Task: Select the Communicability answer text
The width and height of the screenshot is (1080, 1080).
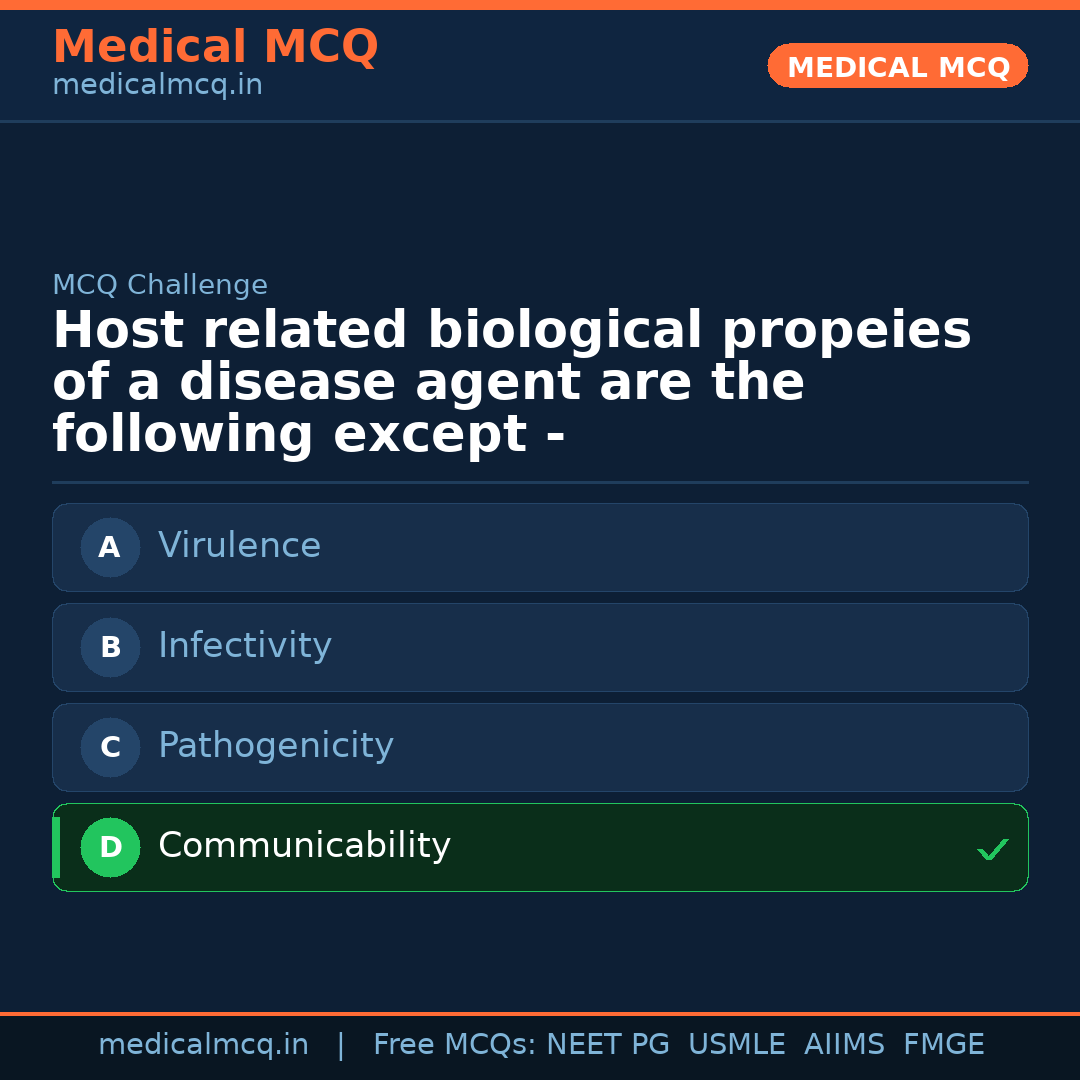Action: pyautogui.click(x=304, y=846)
